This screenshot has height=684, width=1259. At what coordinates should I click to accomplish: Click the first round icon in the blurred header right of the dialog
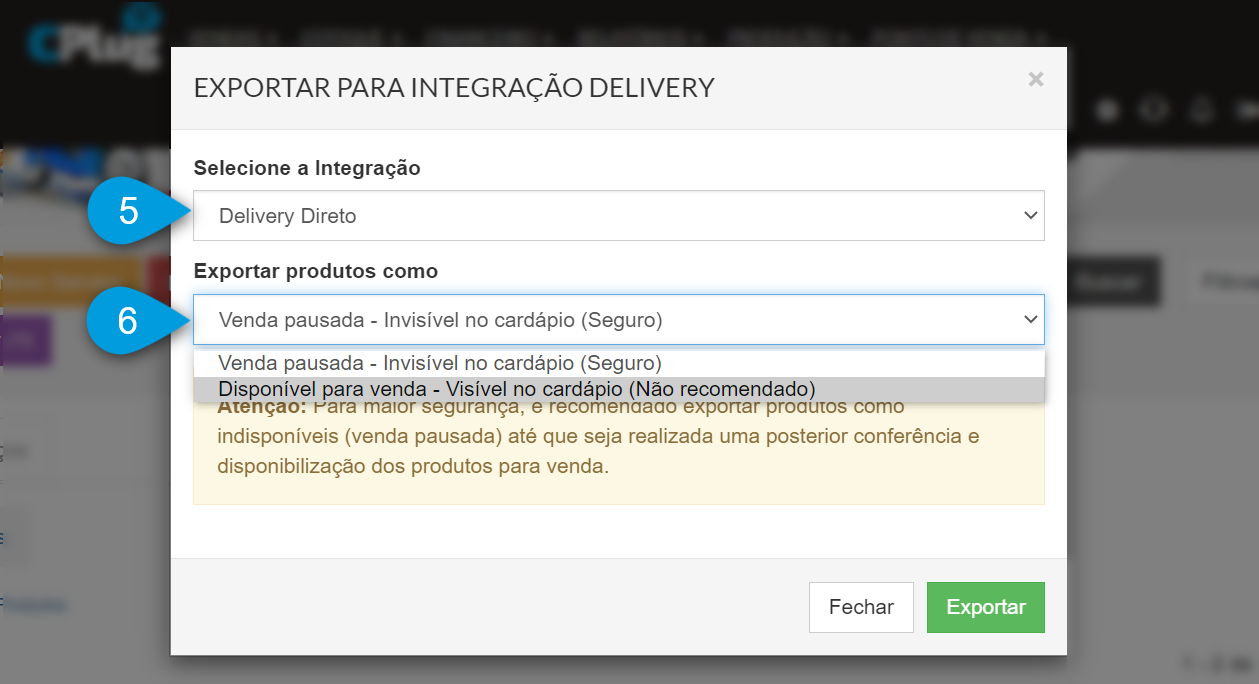[x=1107, y=110]
